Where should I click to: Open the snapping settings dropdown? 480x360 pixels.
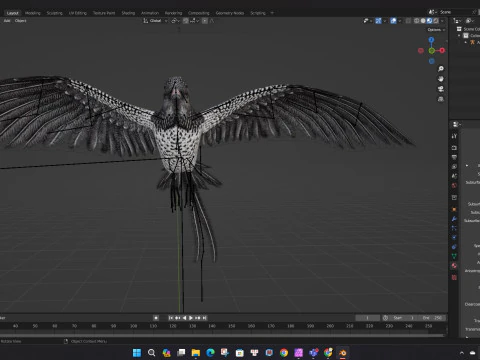click(x=195, y=21)
